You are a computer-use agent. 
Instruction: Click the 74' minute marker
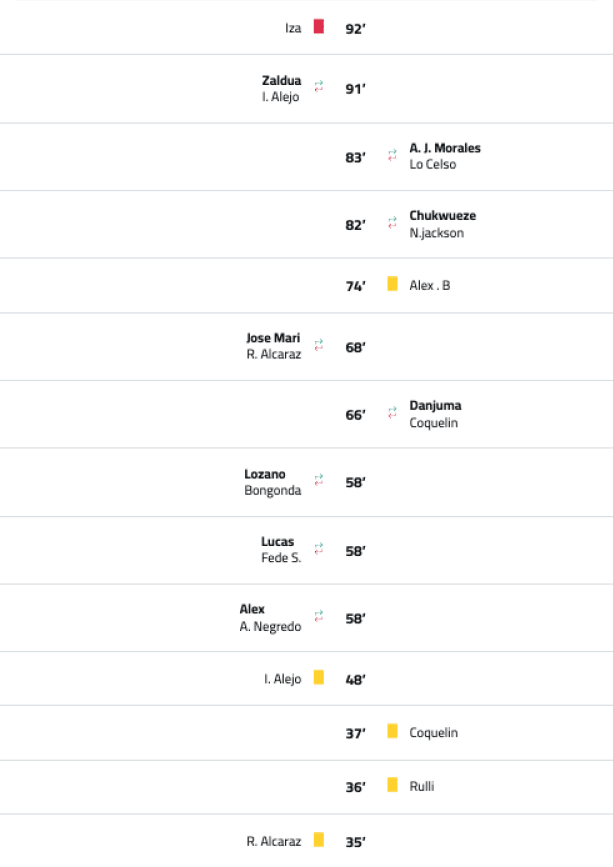355,286
